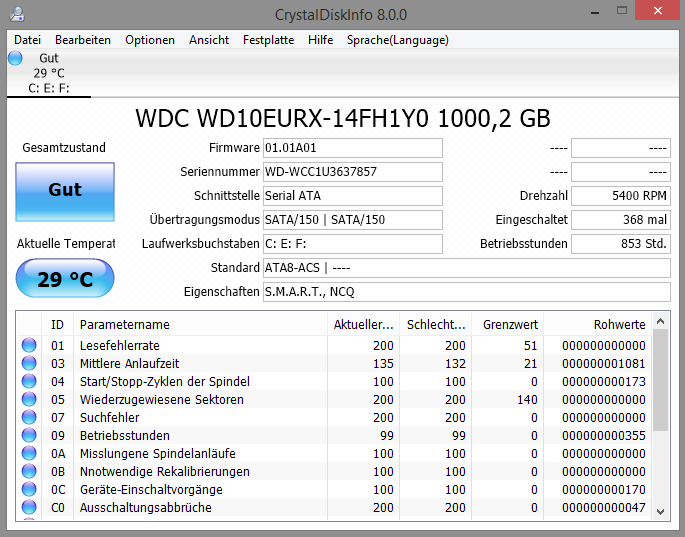685x537 pixels.
Task: Click the Aktueller... column header
Action: [363, 325]
